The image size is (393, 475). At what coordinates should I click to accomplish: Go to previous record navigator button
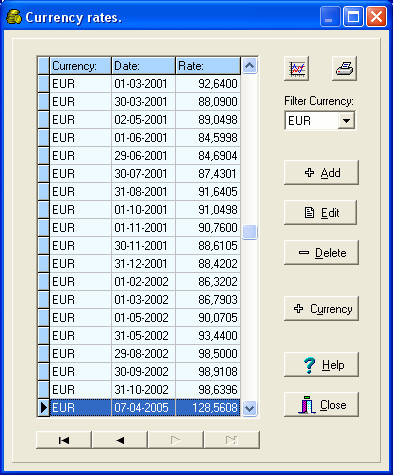pos(120,440)
